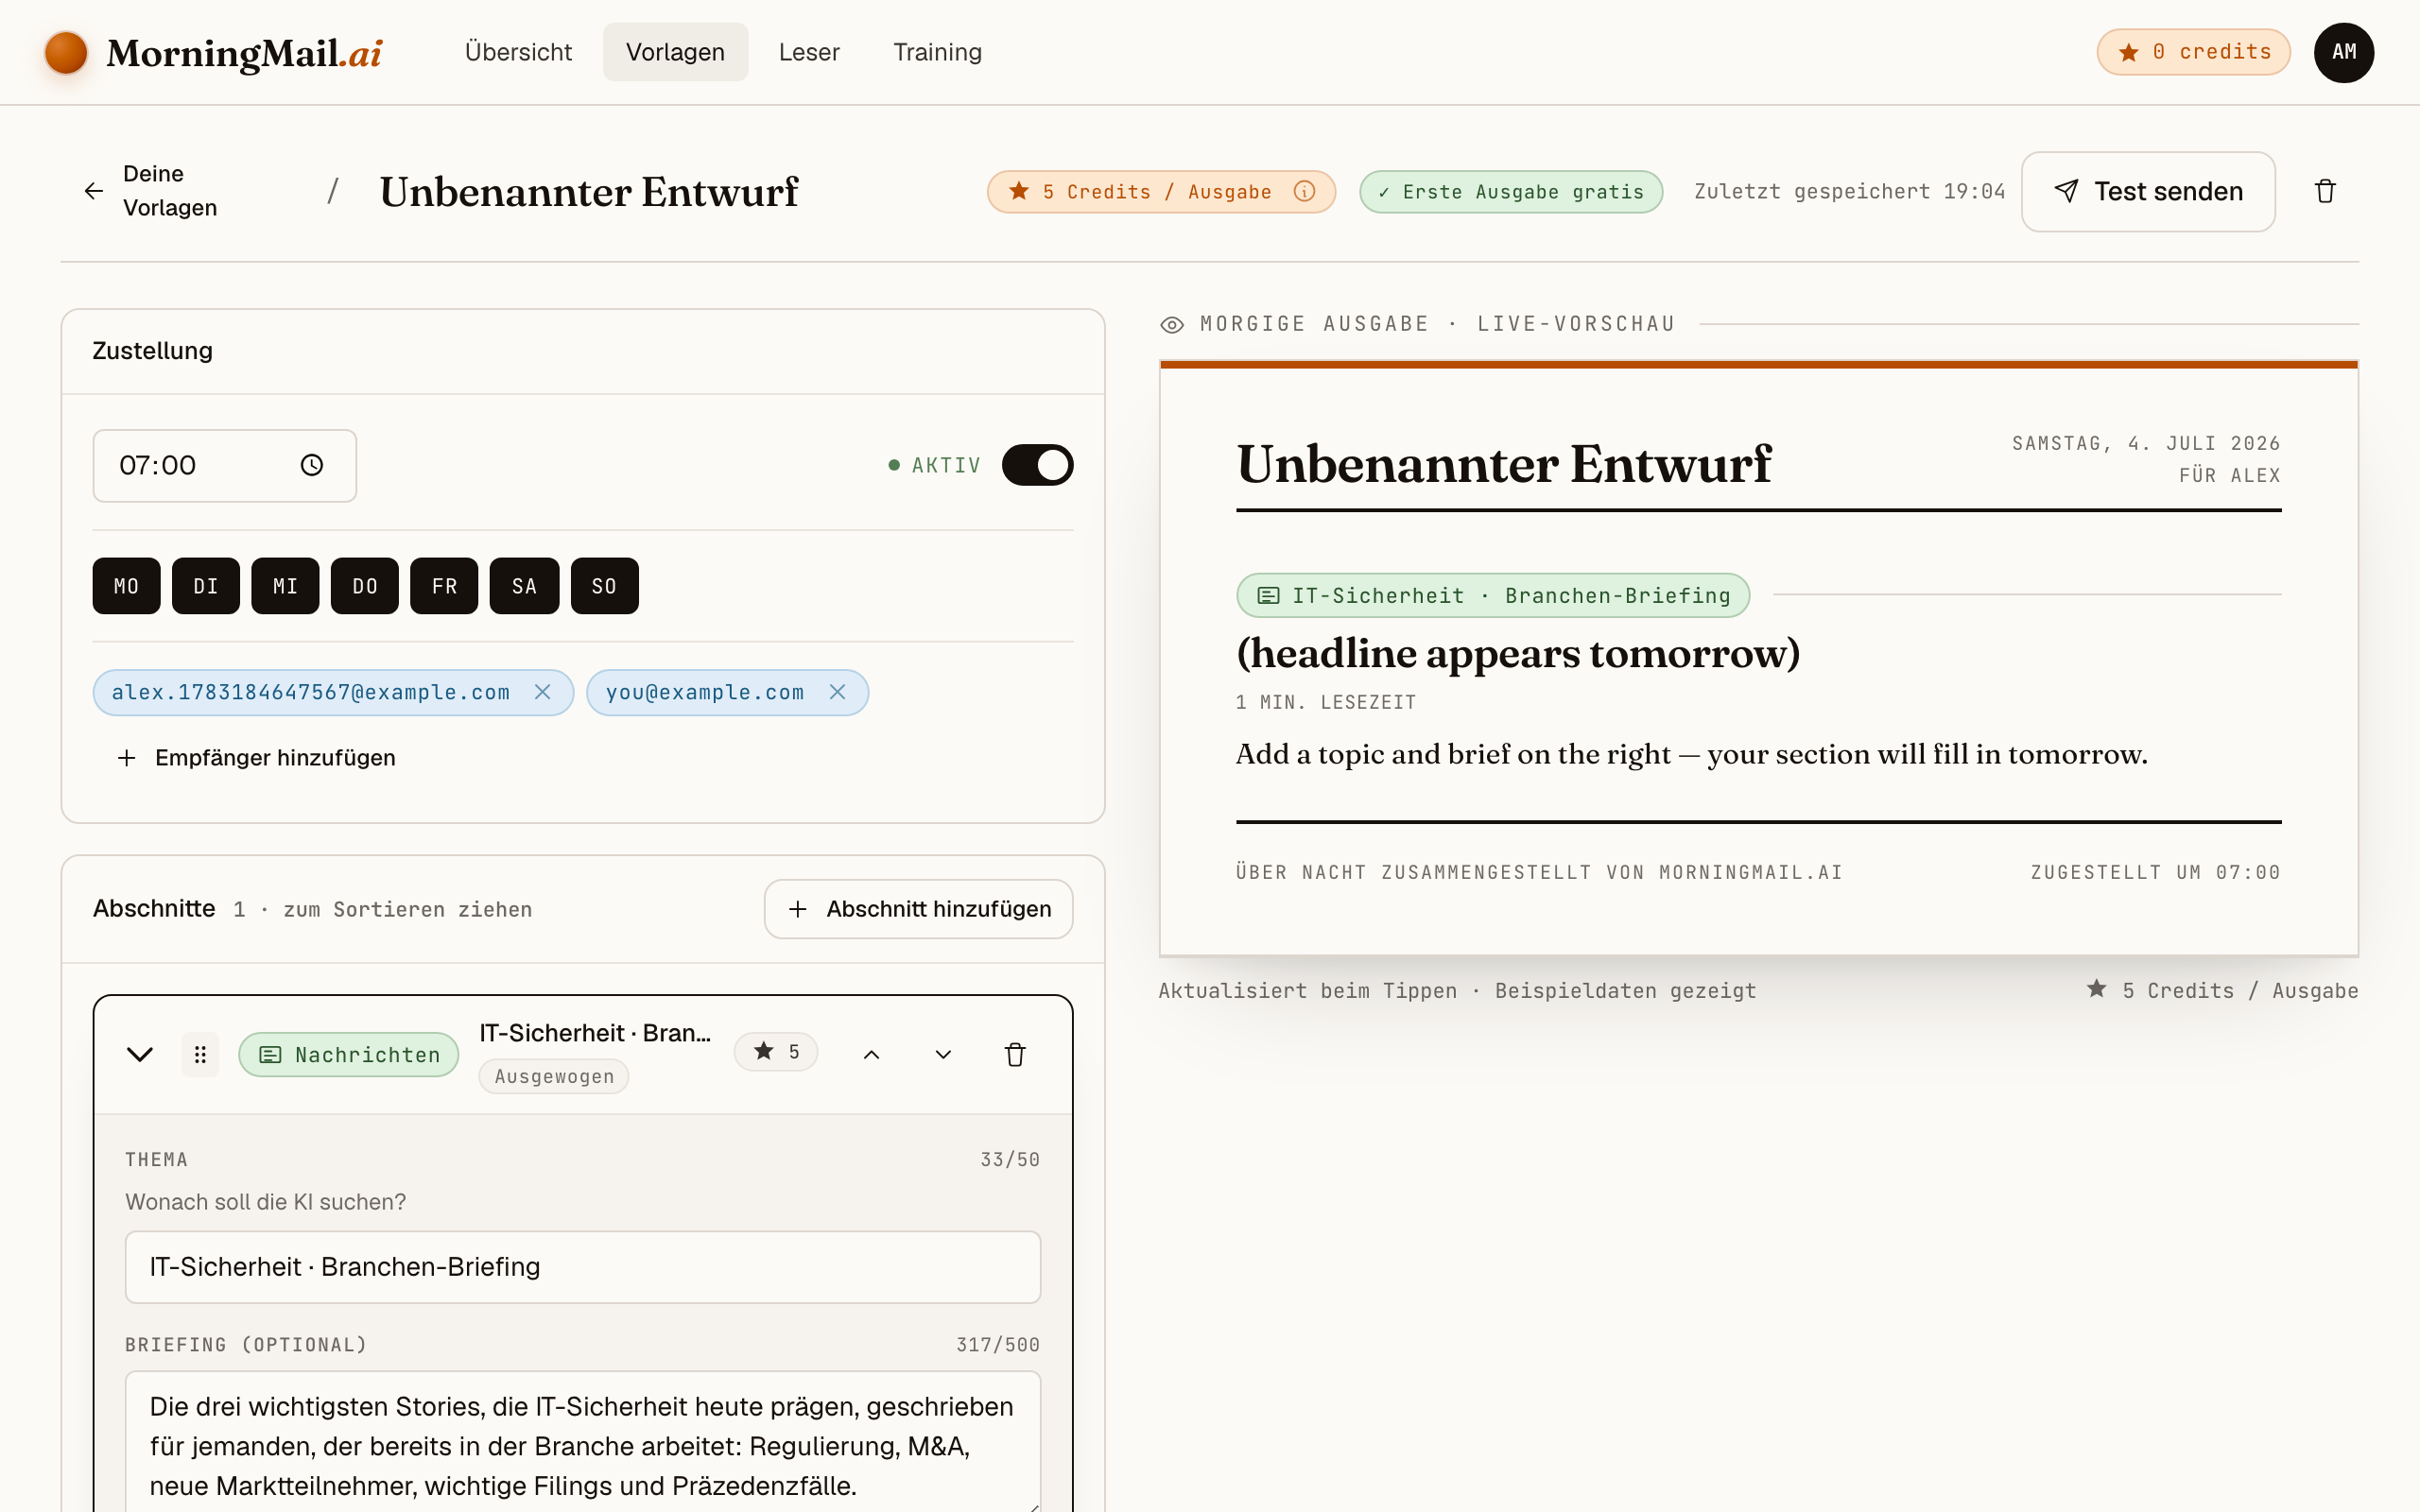Open the AM user avatar menu
The image size is (2420, 1512).
[x=2343, y=52]
